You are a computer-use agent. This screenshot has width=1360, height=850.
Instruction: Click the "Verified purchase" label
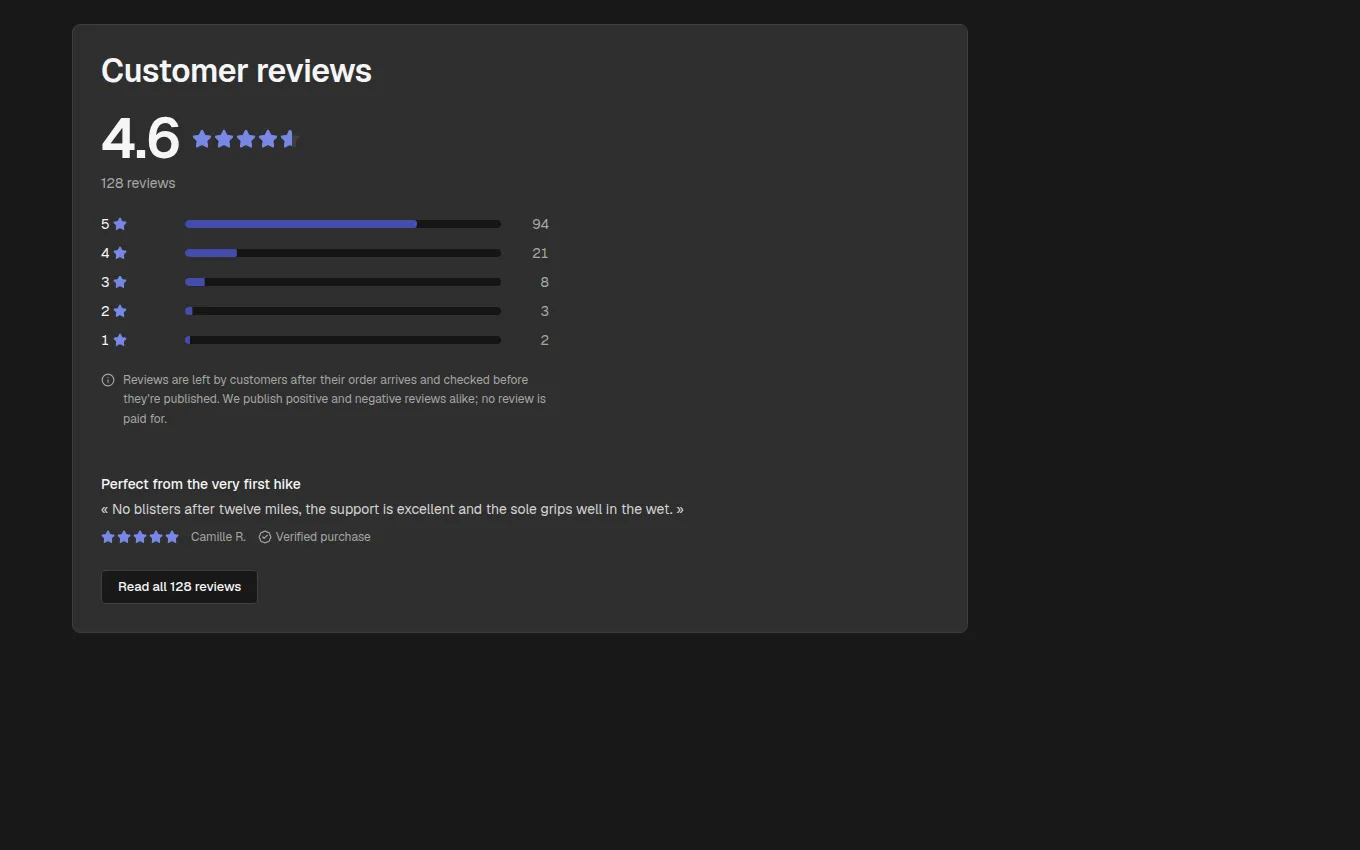coord(323,537)
